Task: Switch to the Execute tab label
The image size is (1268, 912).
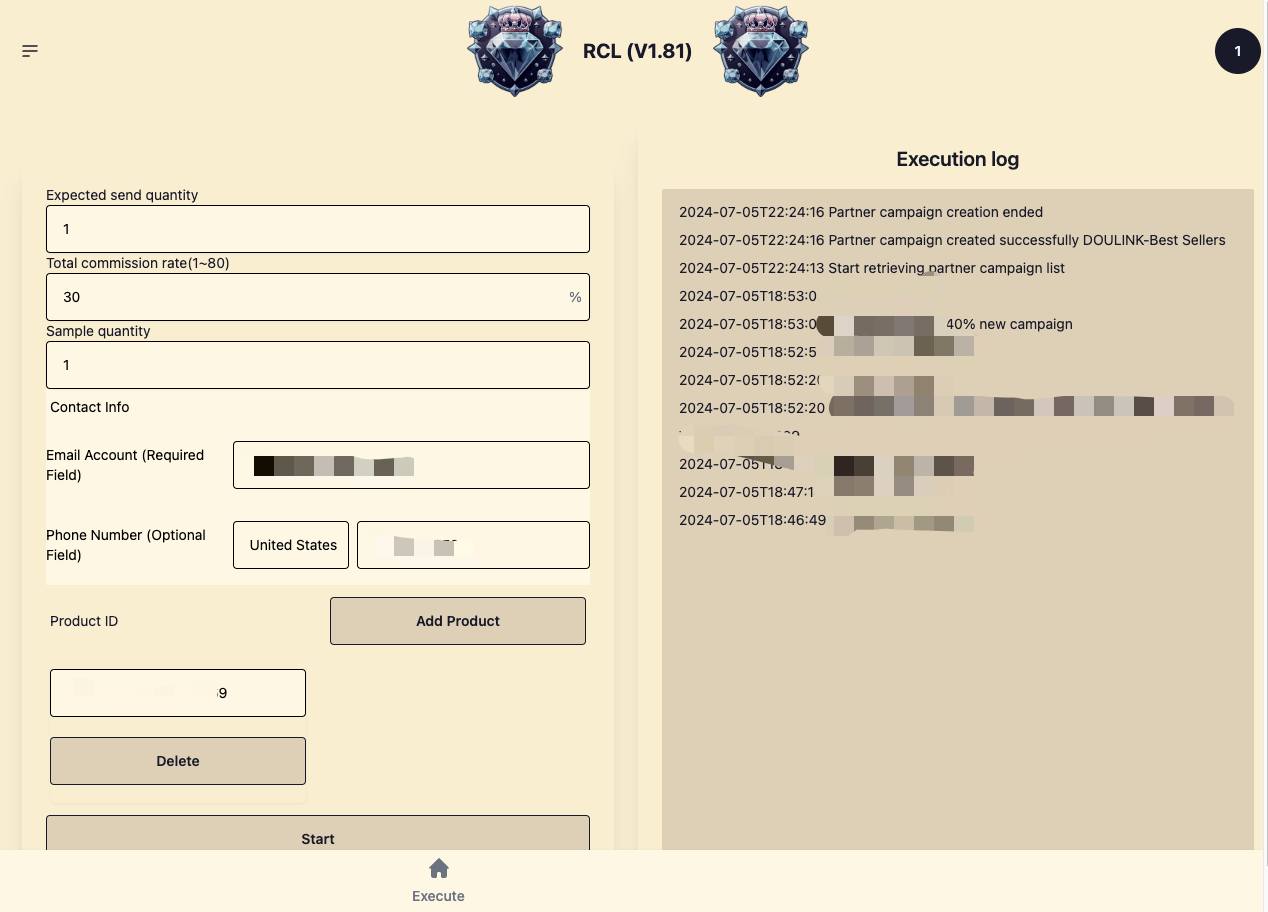Action: pos(438,896)
